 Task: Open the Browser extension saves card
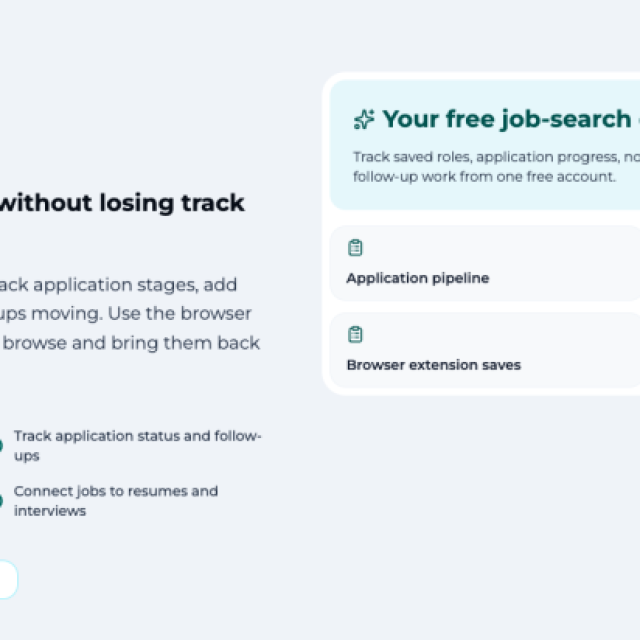[485, 350]
